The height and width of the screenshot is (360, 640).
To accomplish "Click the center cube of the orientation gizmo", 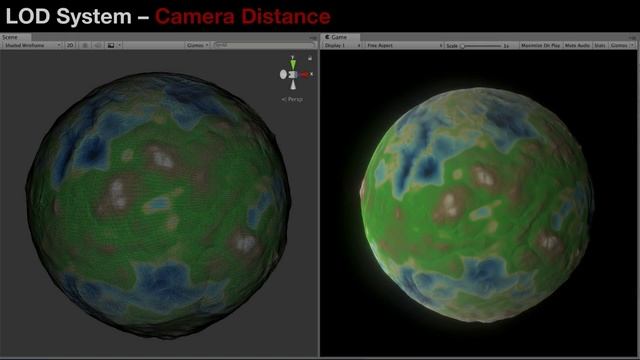I will point(293,74).
